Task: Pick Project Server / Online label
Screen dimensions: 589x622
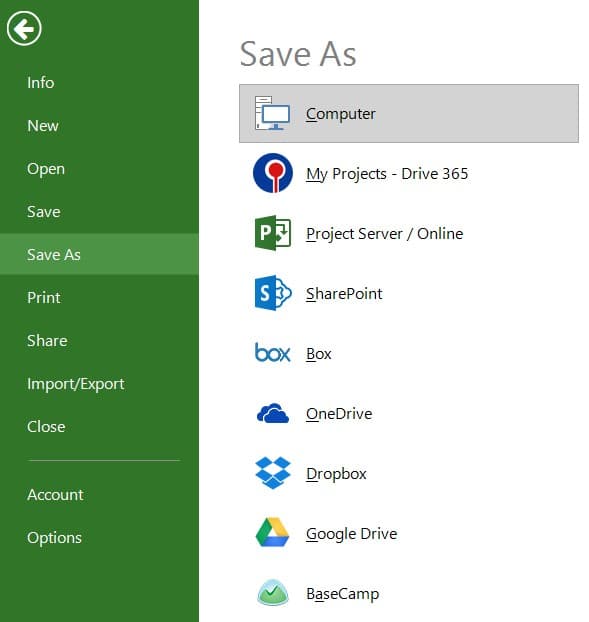Action: click(384, 234)
